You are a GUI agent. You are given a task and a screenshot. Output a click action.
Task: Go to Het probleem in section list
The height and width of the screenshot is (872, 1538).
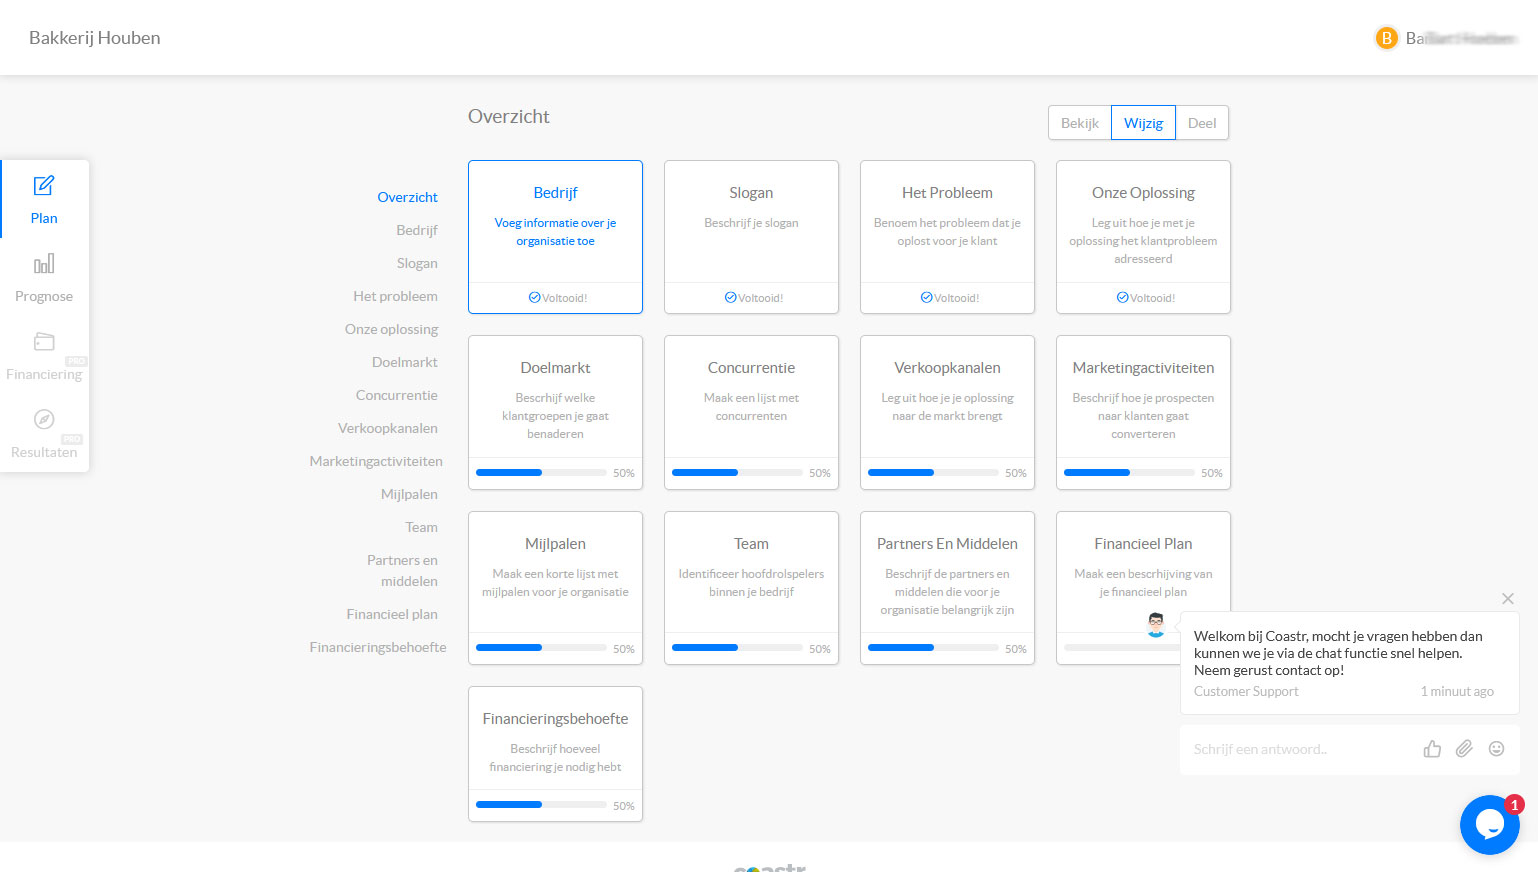point(395,296)
